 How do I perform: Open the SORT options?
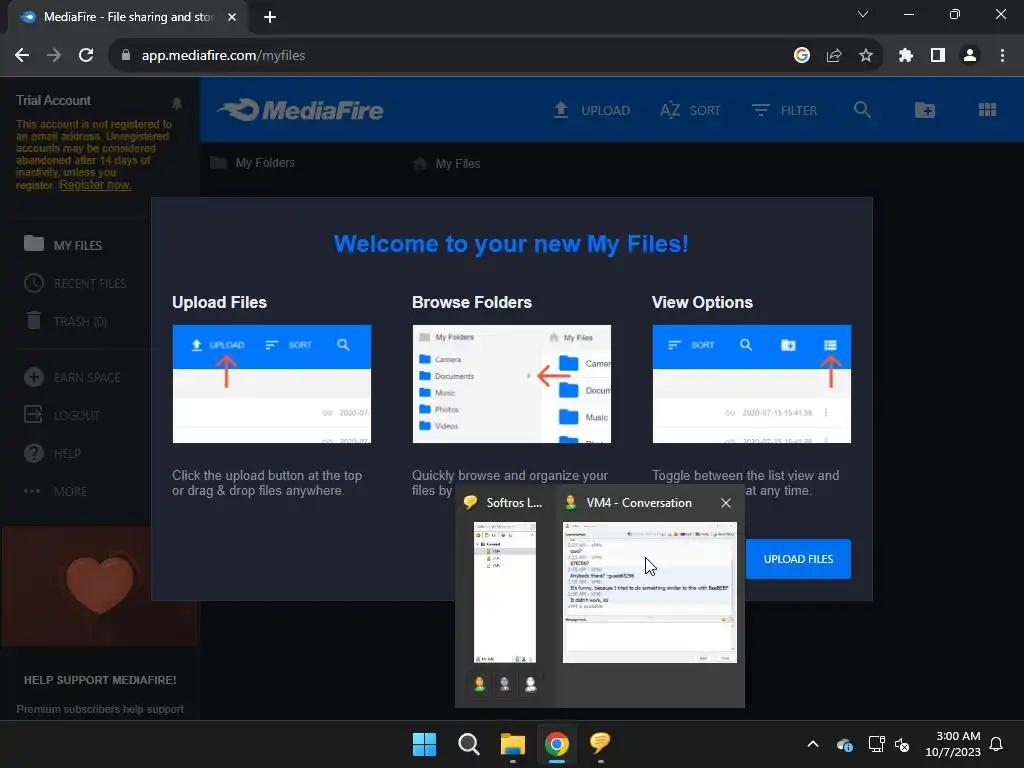[690, 110]
